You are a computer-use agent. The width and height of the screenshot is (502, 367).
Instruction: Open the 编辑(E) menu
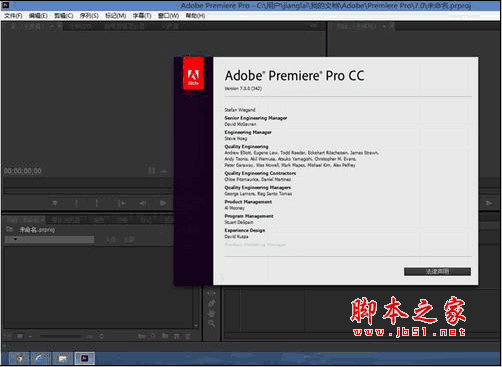(38, 16)
